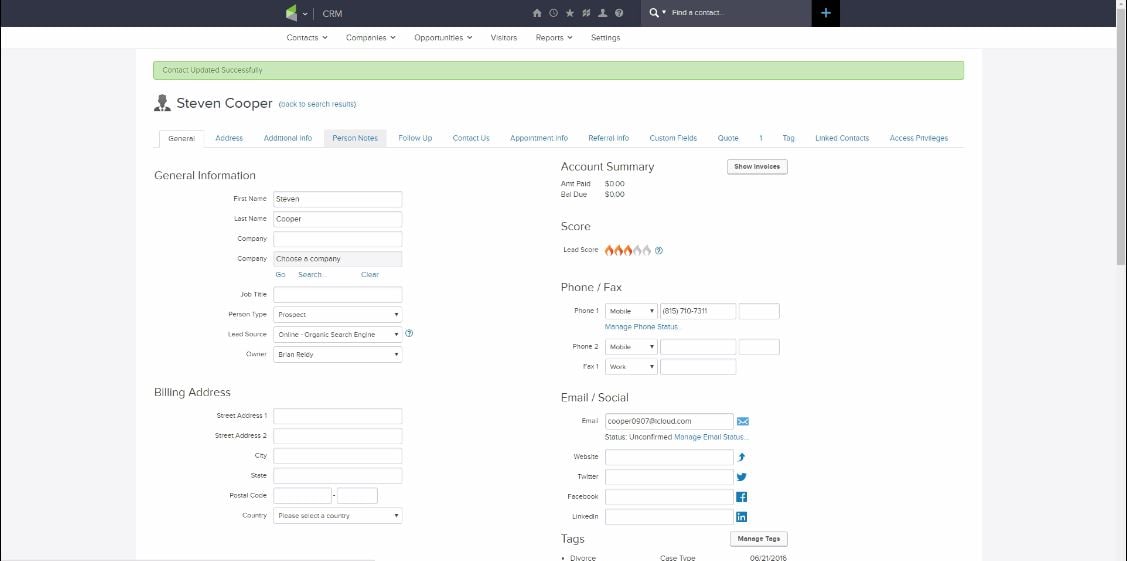The height and width of the screenshot is (561, 1127).
Task: Click the Home icon in top bar
Action: pos(537,13)
